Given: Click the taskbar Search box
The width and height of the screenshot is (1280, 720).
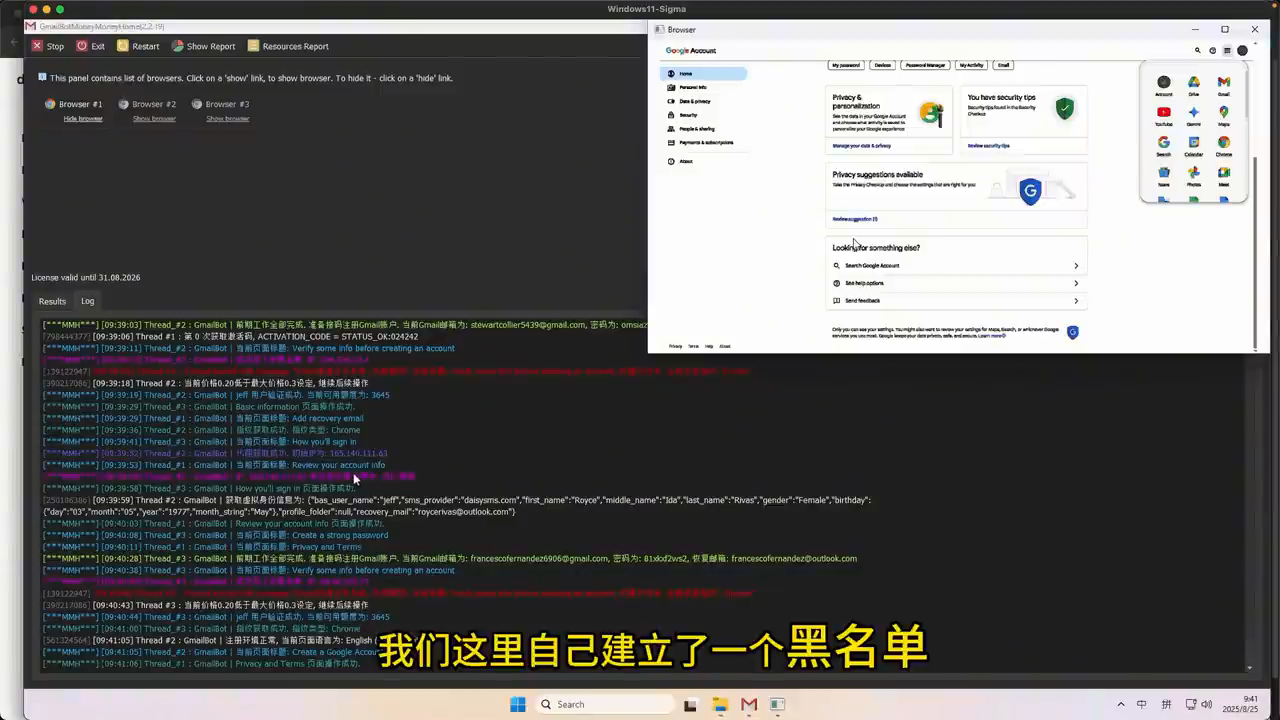Looking at the screenshot, I should pos(603,705).
